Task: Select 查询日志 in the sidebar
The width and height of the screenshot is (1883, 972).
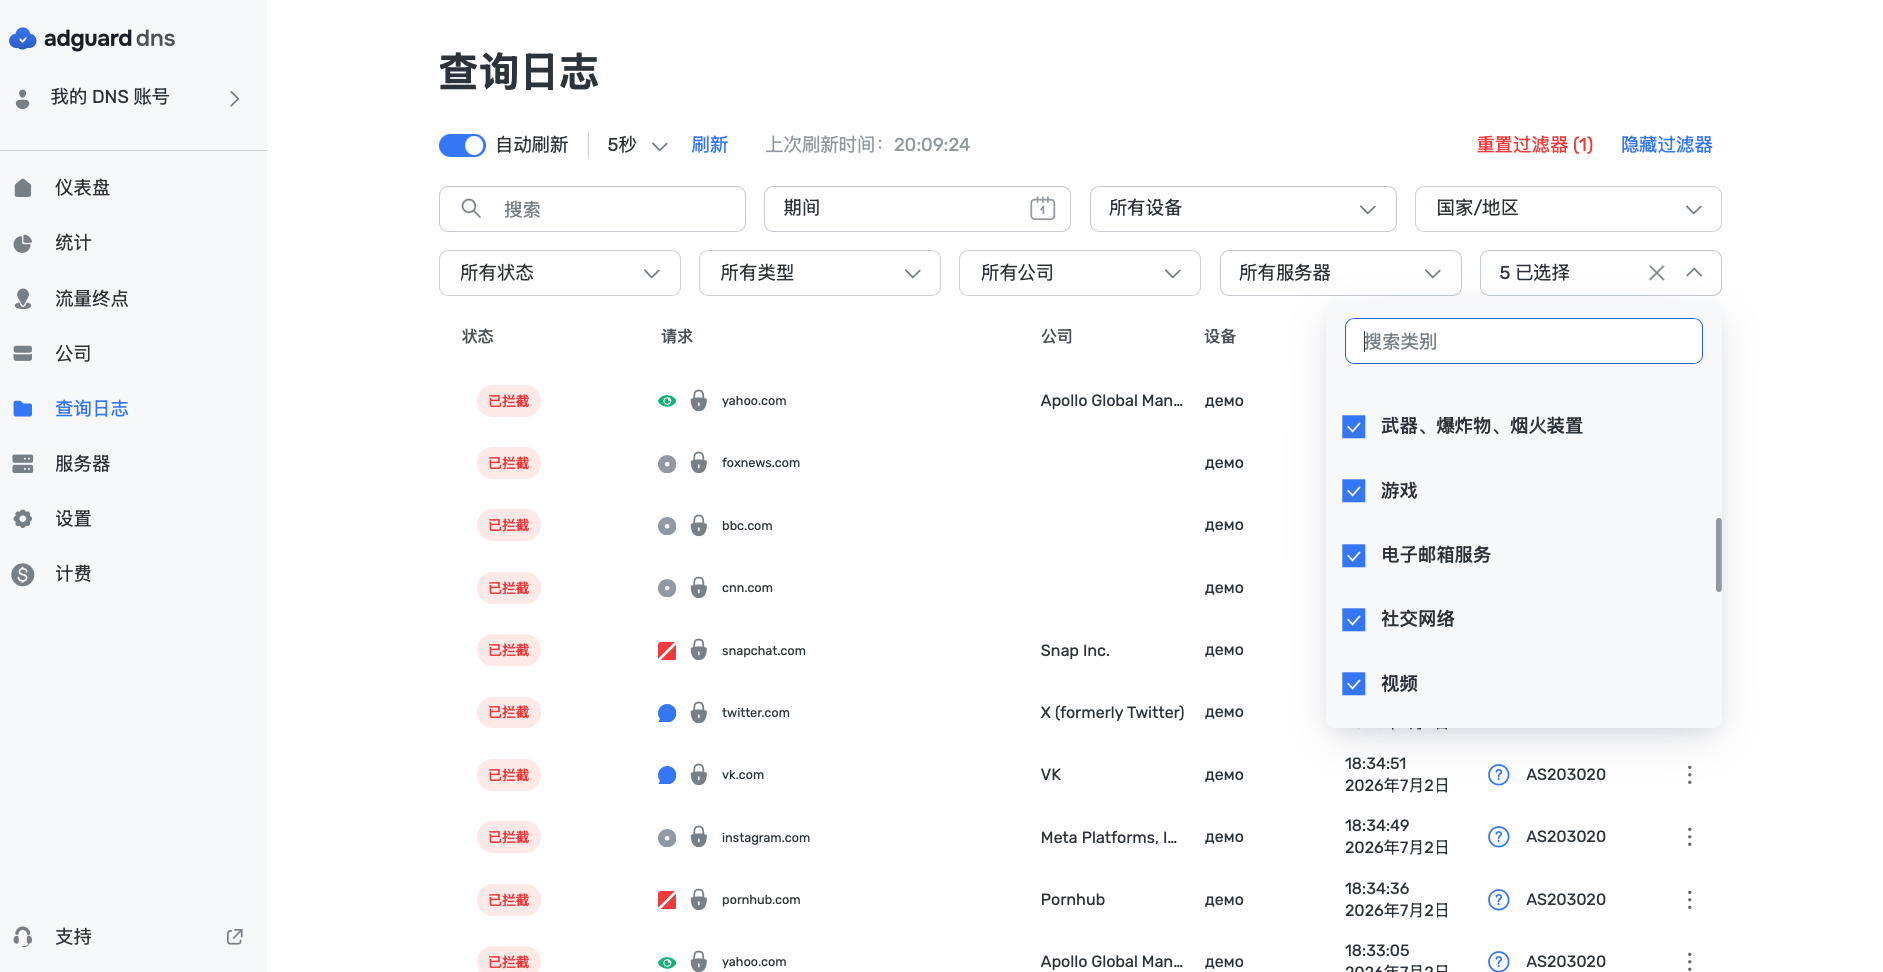Action: (x=92, y=408)
